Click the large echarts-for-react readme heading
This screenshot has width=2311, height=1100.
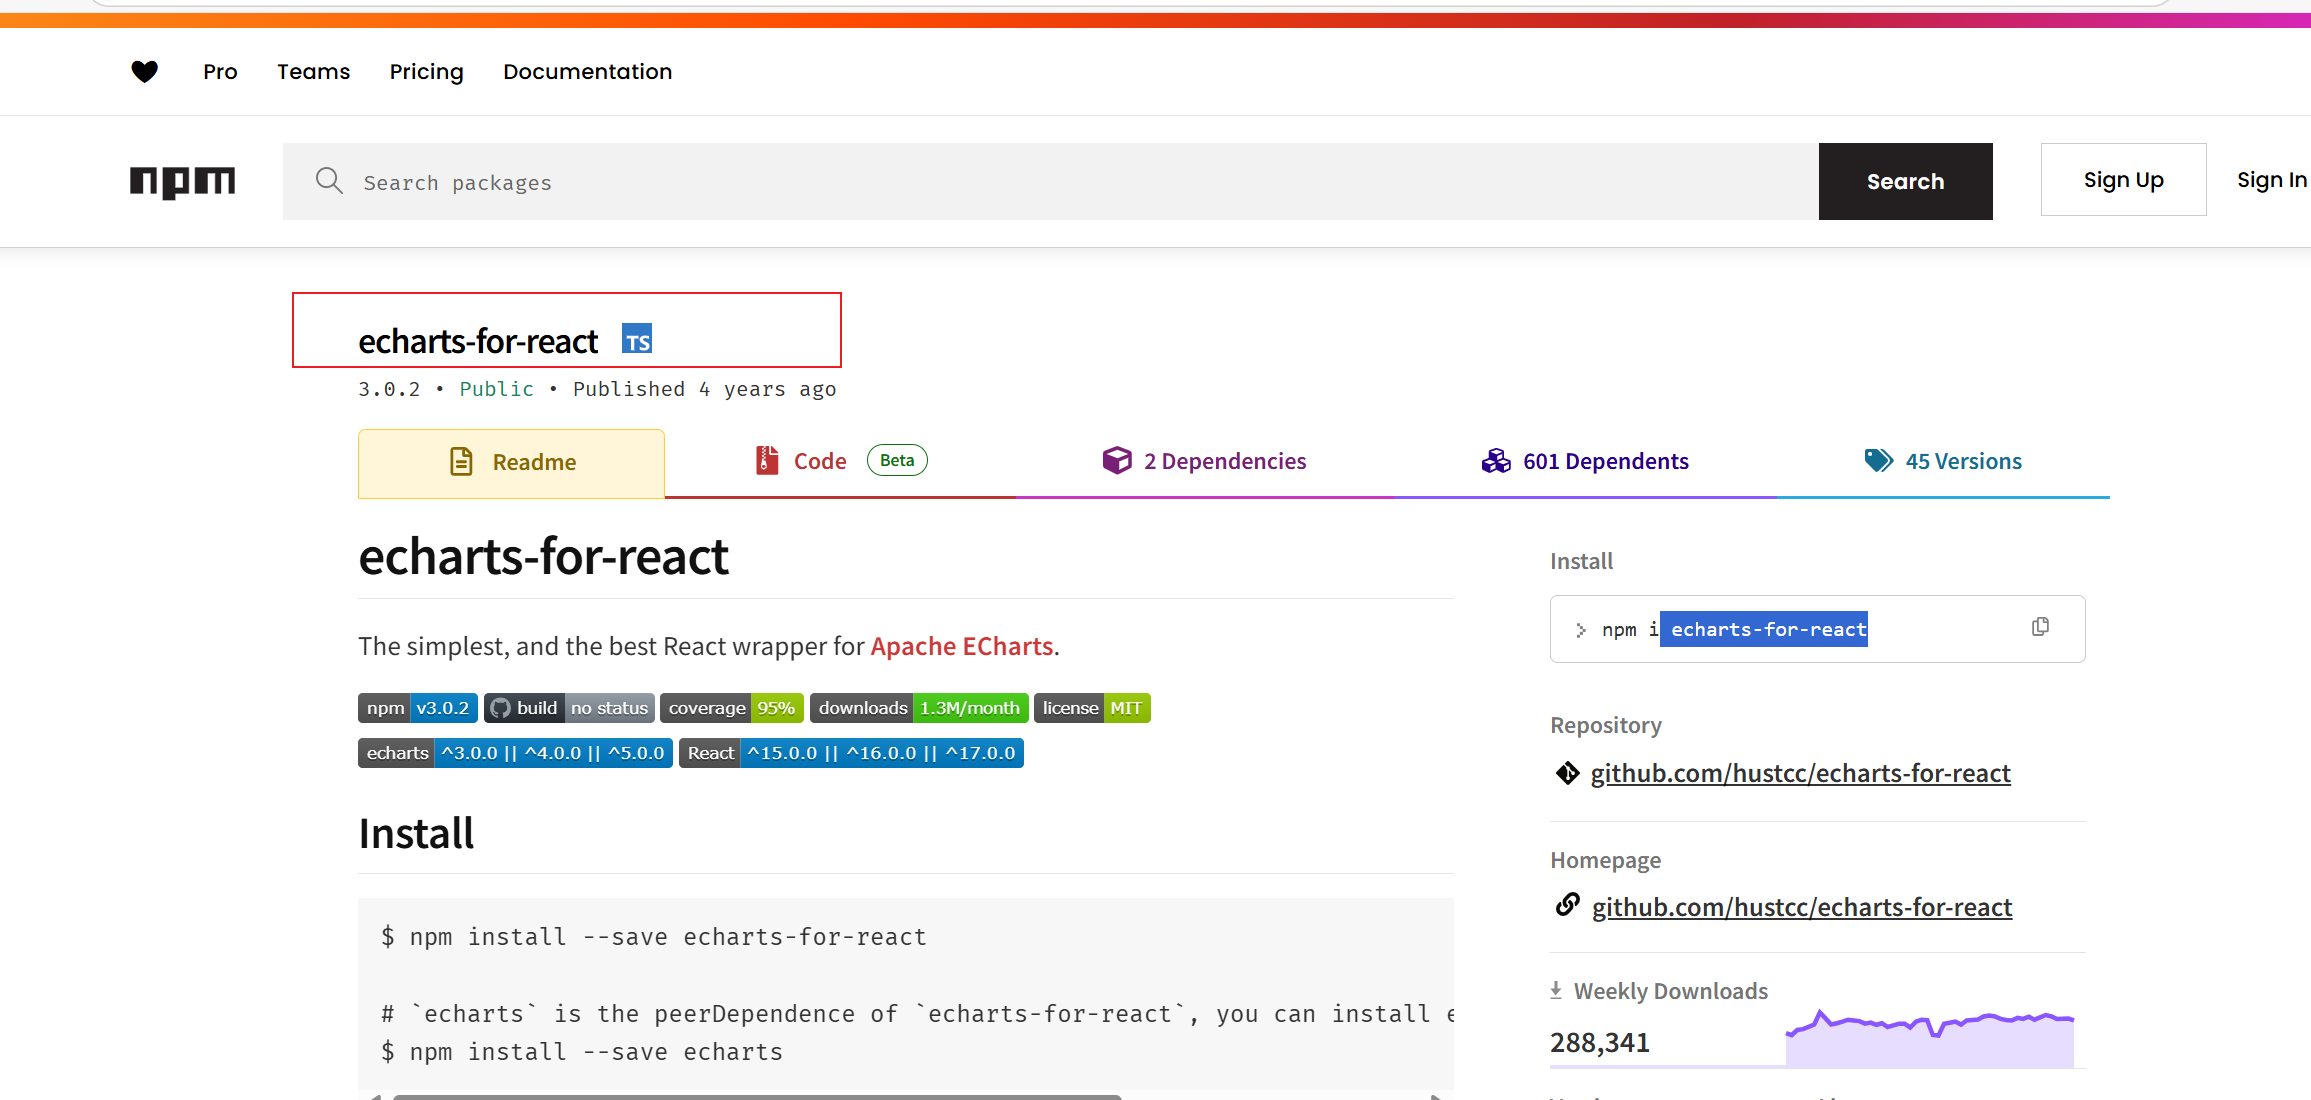pos(543,556)
